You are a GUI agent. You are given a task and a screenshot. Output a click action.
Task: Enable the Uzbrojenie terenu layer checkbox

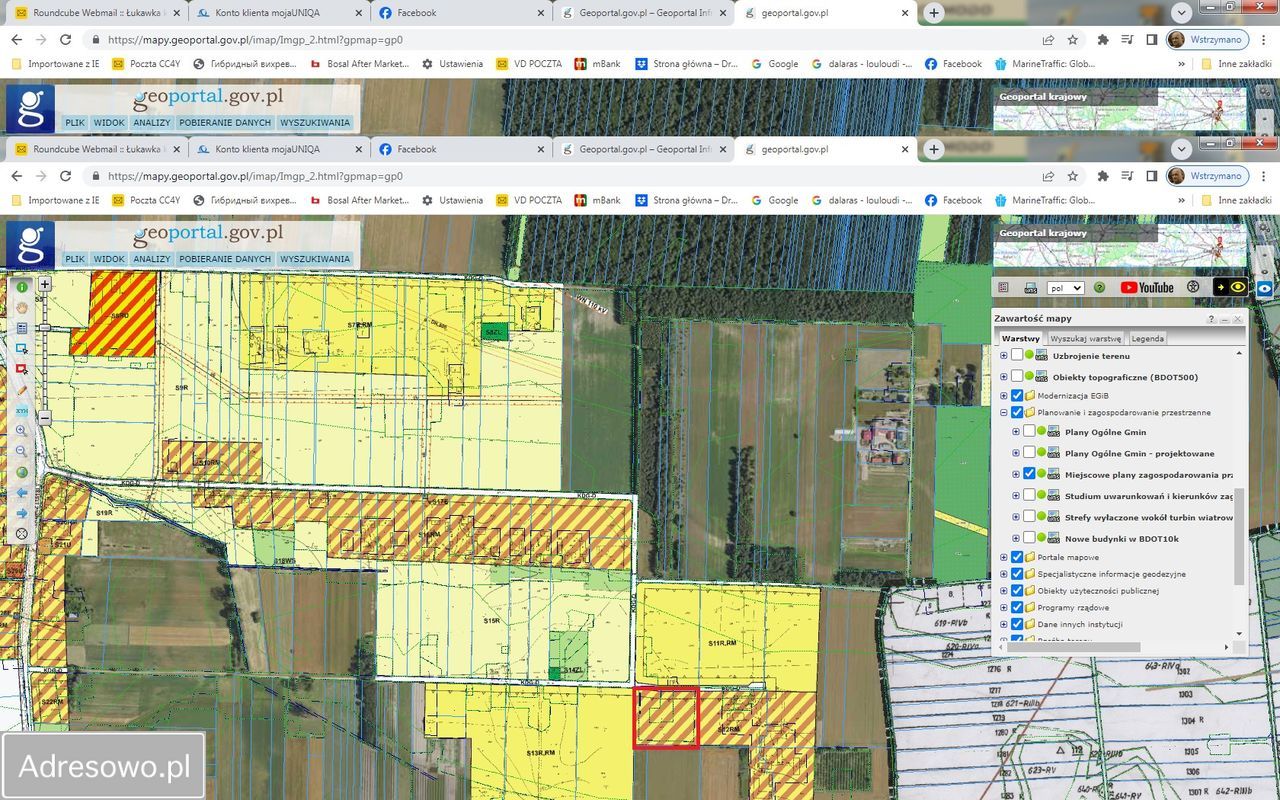coord(1017,355)
